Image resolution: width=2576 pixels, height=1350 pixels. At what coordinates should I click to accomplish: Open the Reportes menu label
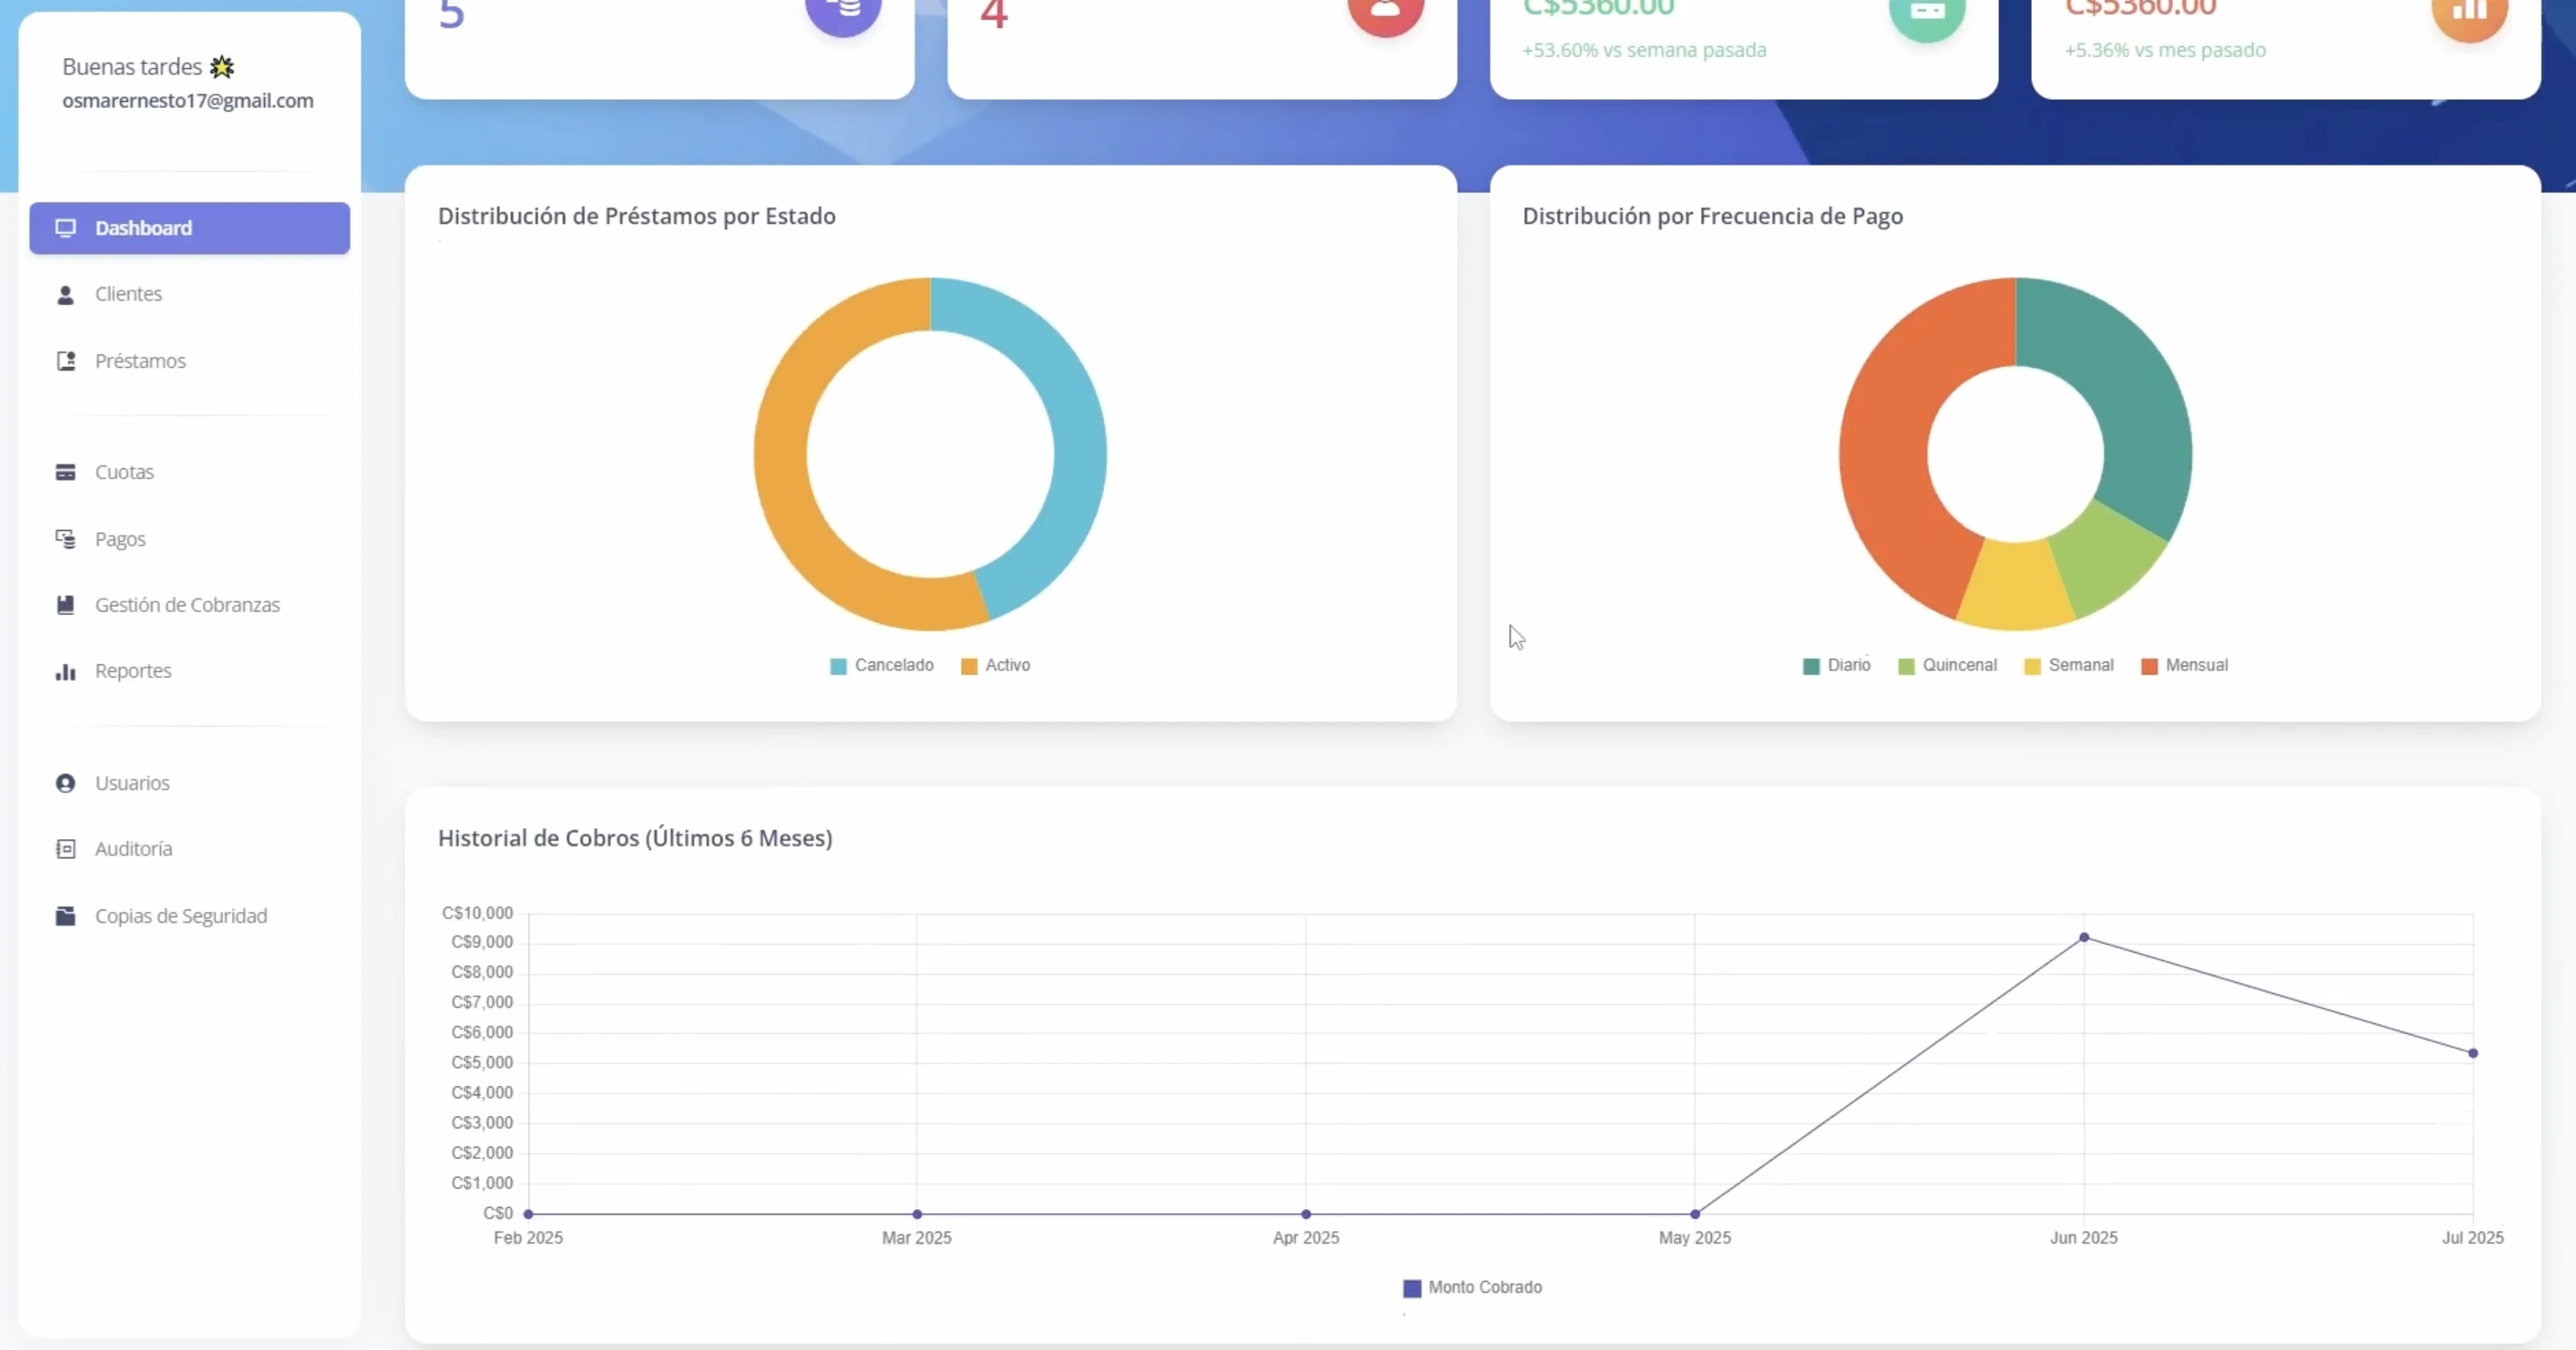(x=133, y=671)
